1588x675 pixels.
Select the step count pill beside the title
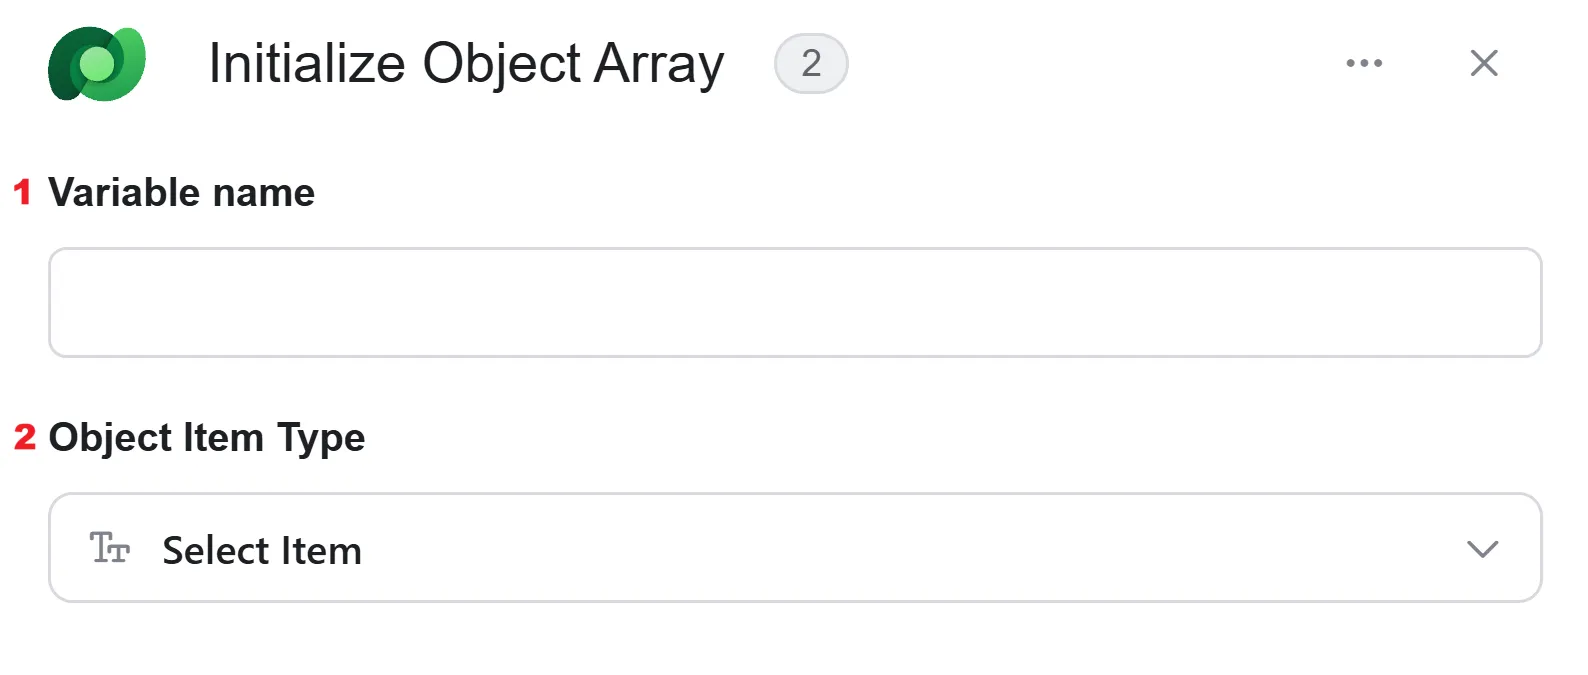point(811,64)
